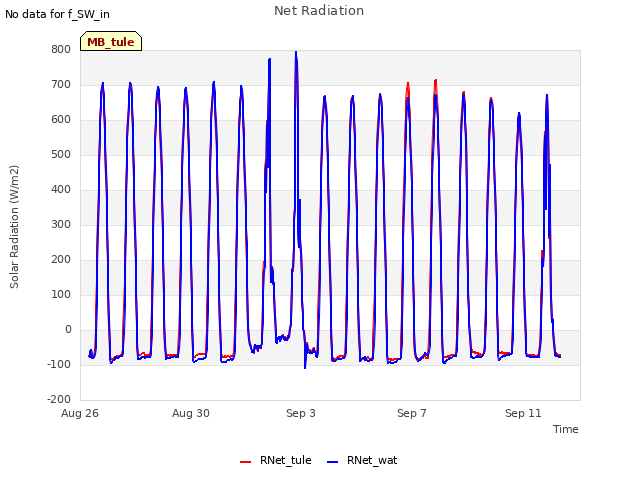Click the 800 y-axis tick label
The height and width of the screenshot is (480, 640).
coord(61,50)
